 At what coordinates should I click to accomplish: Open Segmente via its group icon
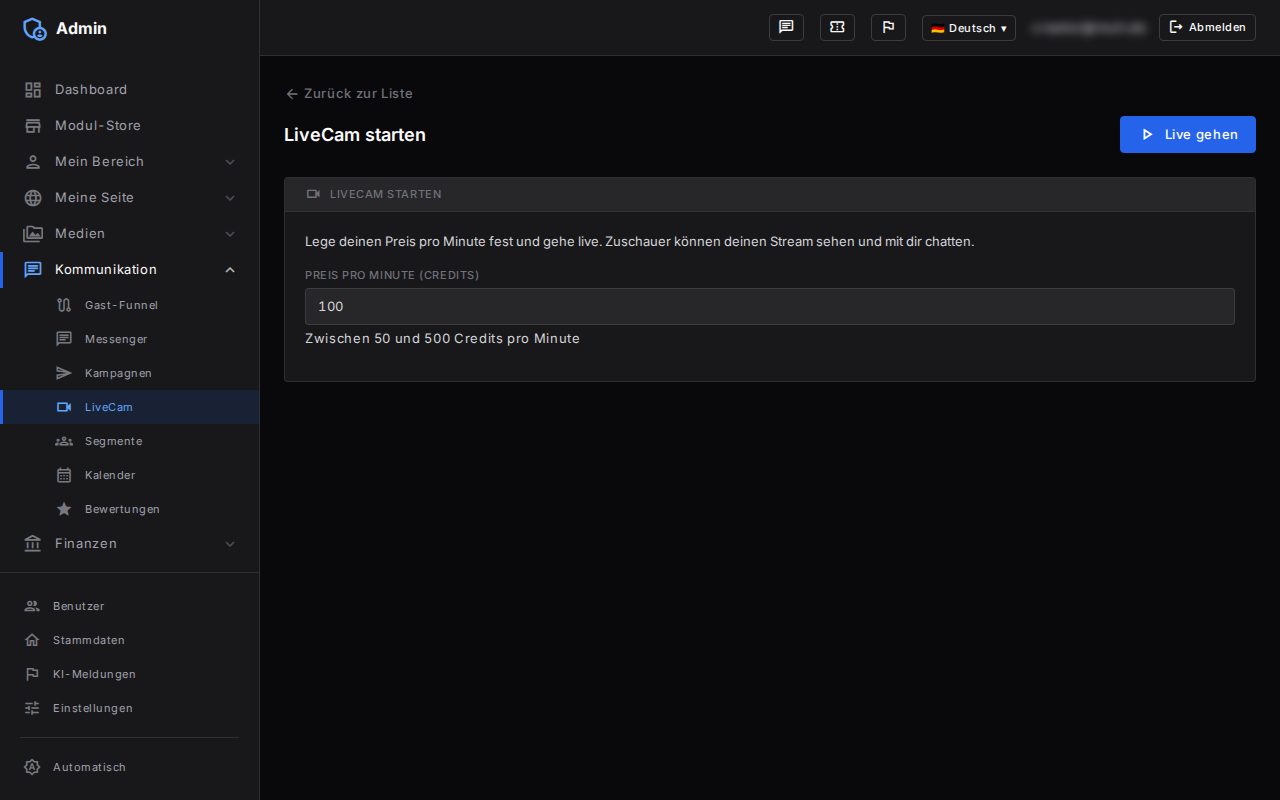64,441
